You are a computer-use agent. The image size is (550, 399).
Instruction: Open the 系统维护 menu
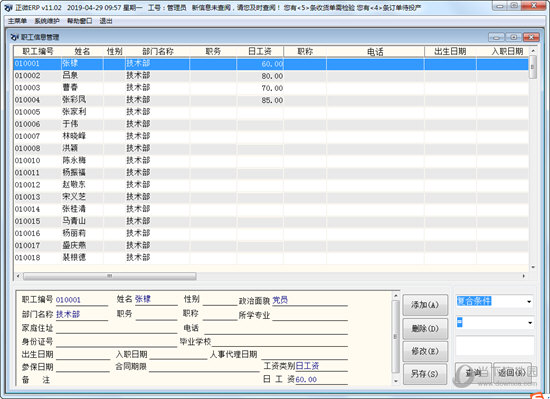pos(47,21)
